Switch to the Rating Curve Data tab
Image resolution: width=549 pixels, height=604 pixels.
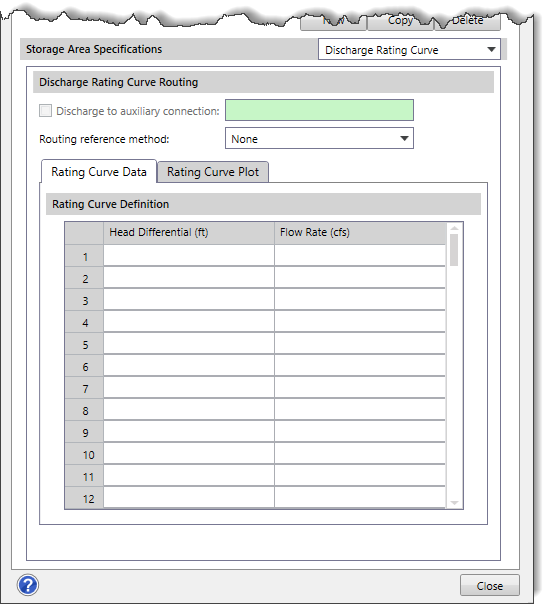[99, 171]
